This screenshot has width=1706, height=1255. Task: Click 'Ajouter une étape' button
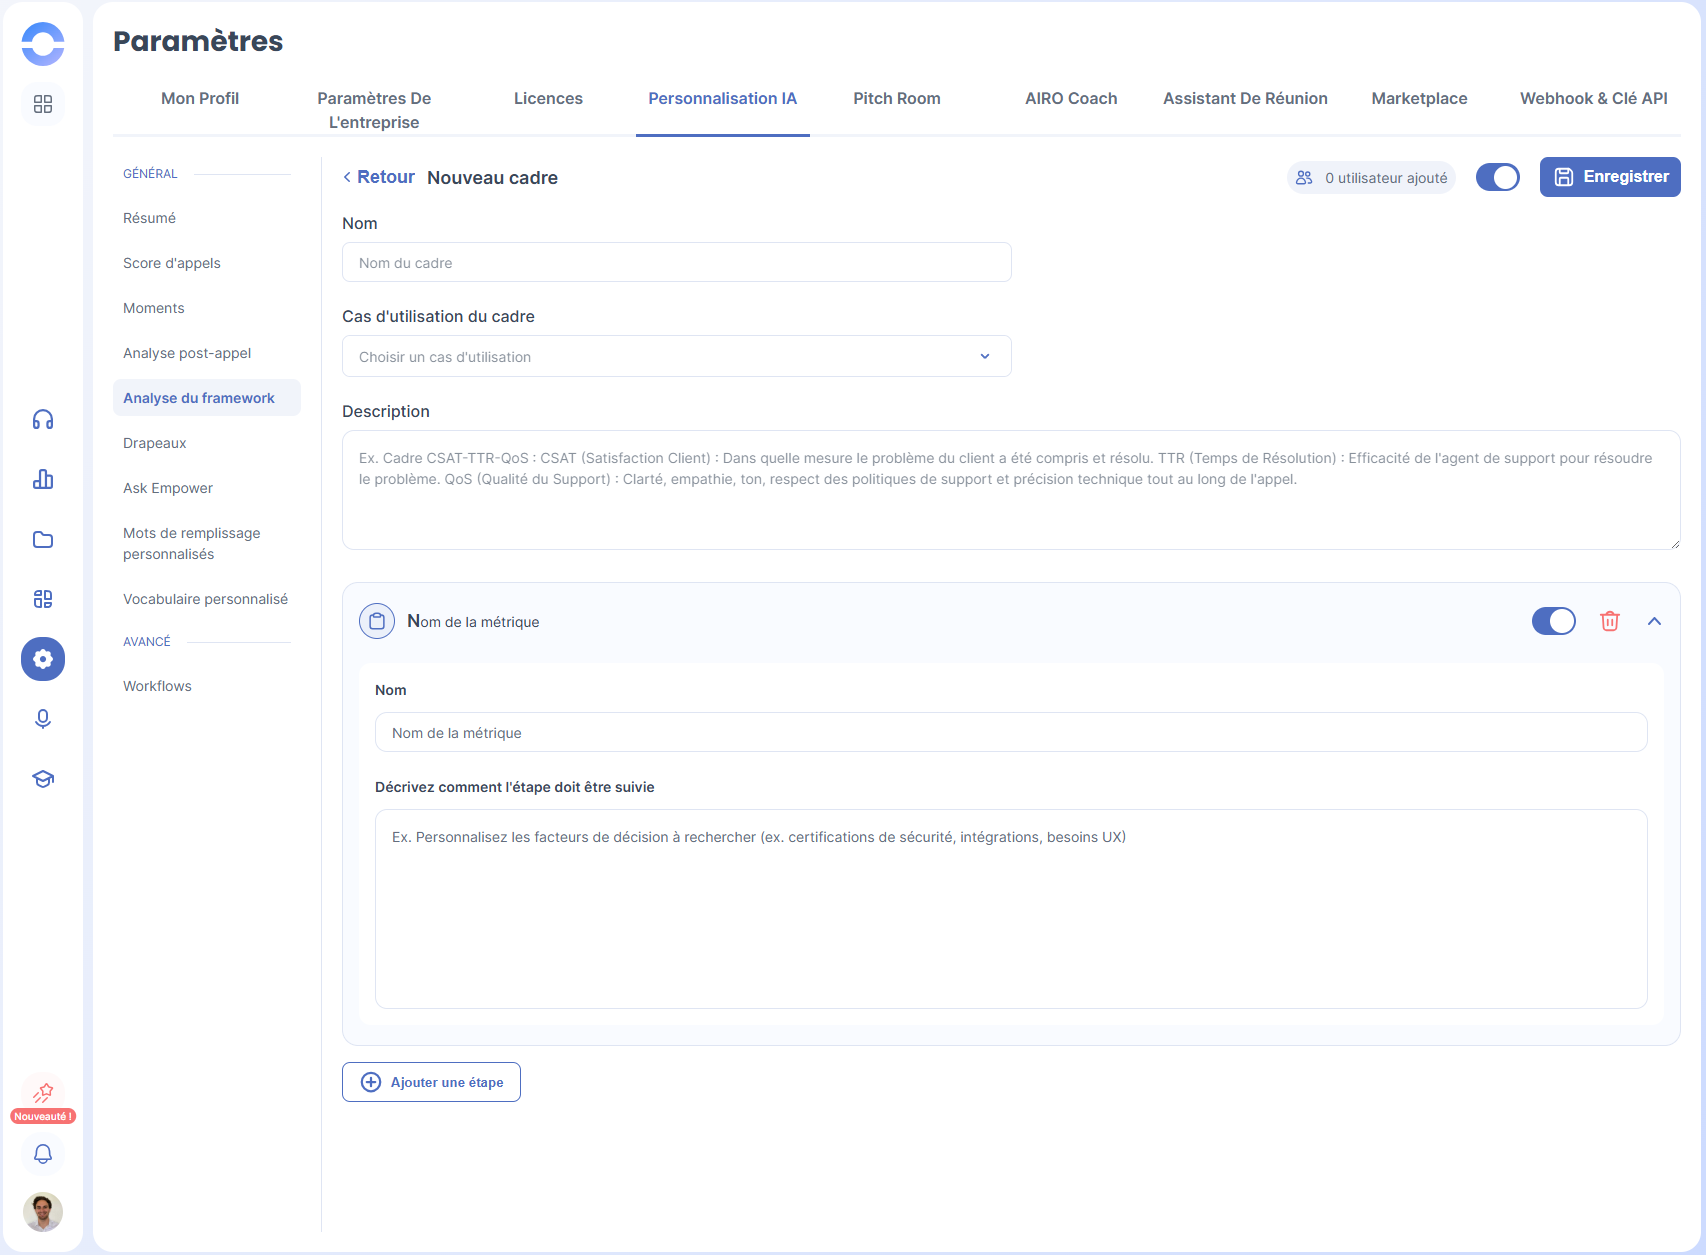click(x=431, y=1082)
